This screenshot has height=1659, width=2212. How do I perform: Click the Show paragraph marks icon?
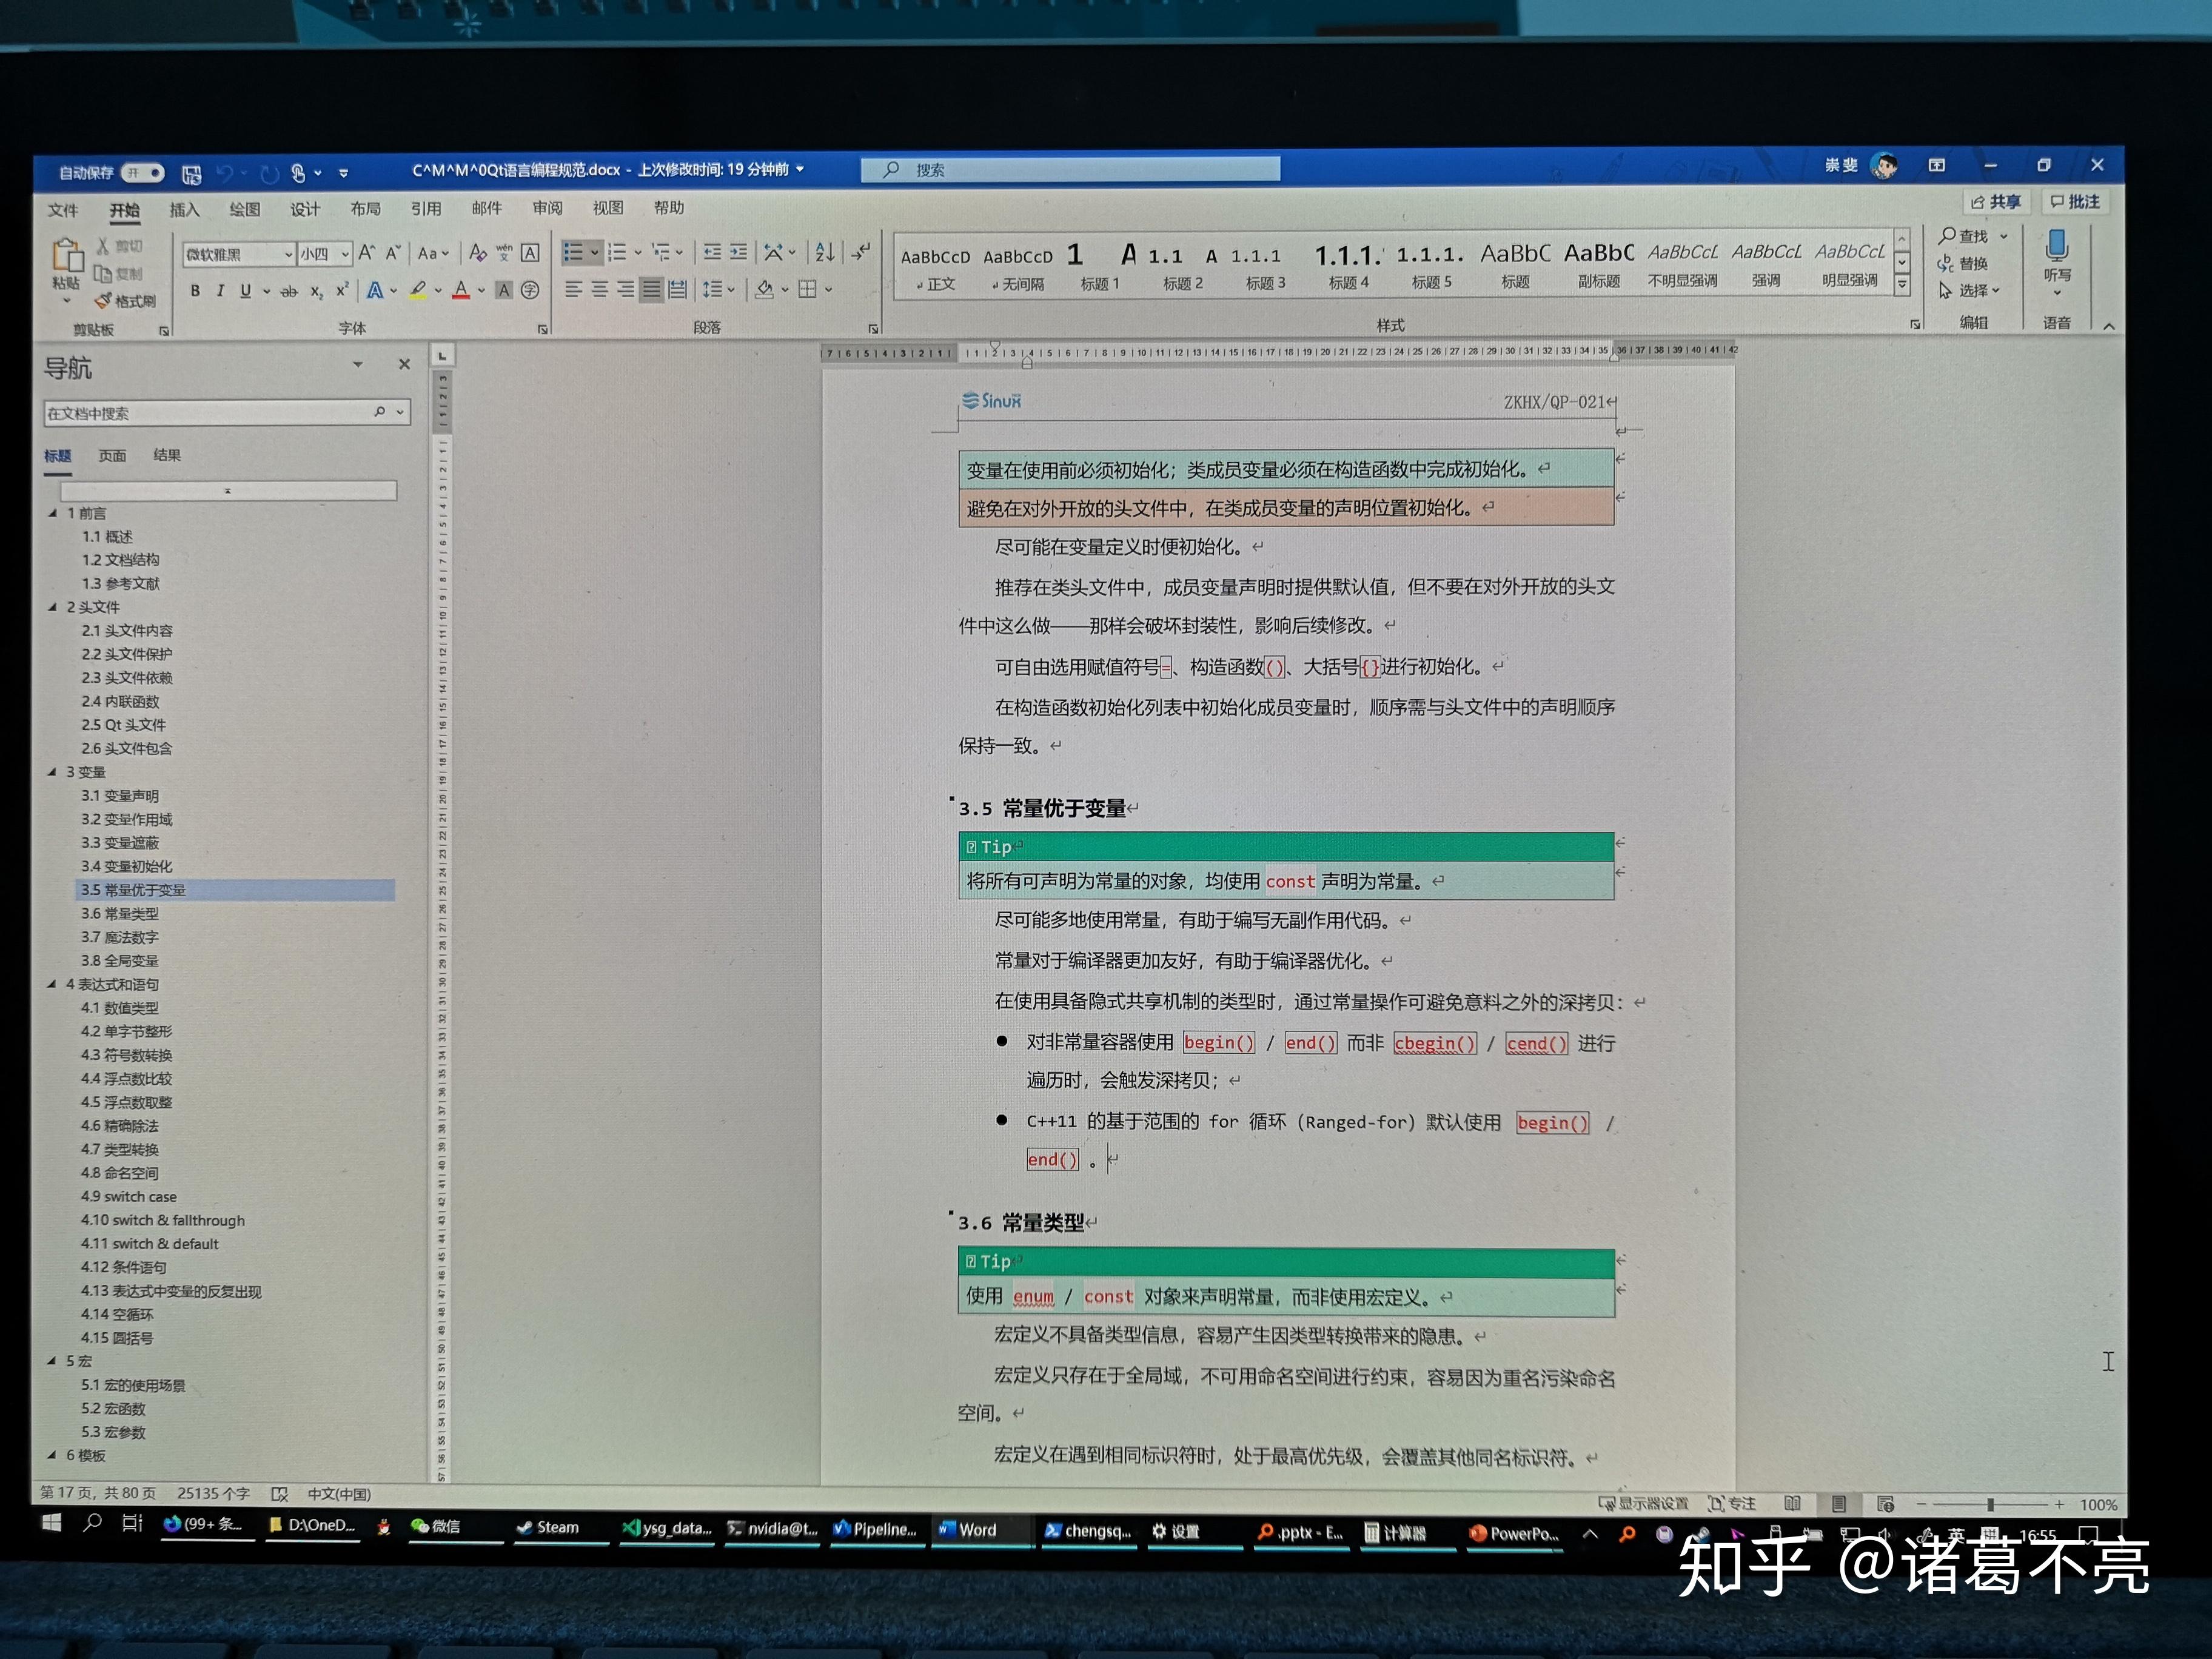click(861, 252)
